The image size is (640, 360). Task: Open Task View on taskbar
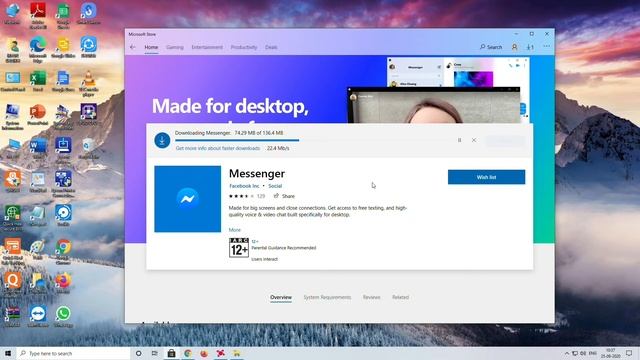tap(155, 353)
